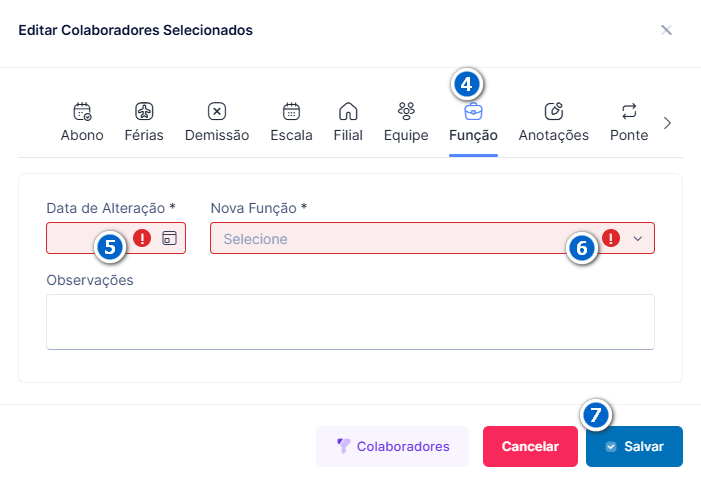Choose the Equipe people icon
Viewport: 701px width, 482px height.
(406, 111)
